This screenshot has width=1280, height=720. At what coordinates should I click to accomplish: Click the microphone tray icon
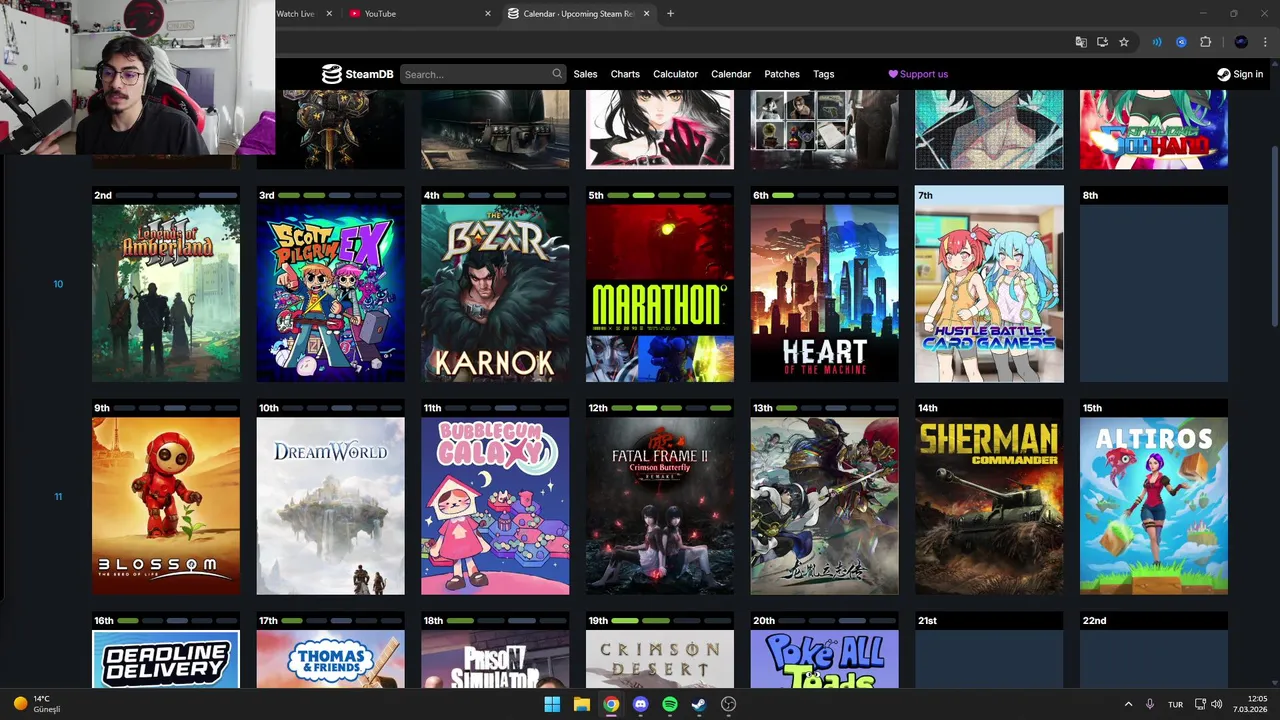[1150, 704]
